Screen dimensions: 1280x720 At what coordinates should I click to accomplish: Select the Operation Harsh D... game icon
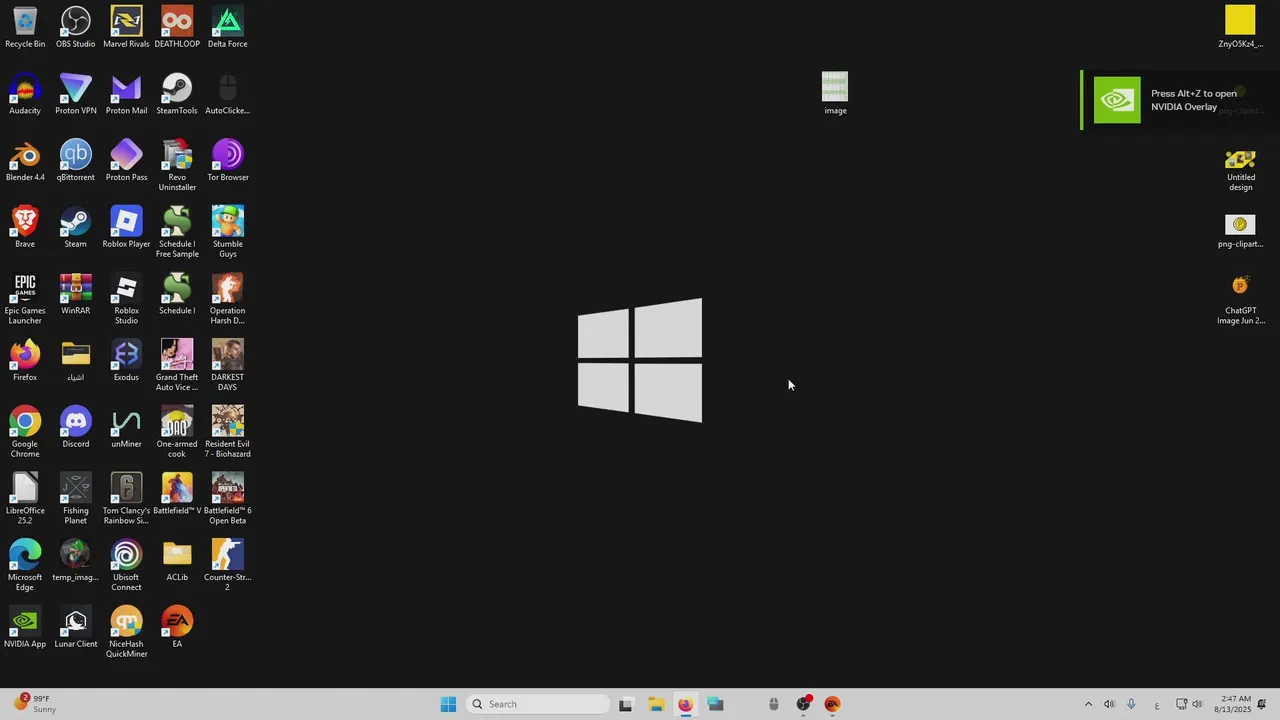228,299
